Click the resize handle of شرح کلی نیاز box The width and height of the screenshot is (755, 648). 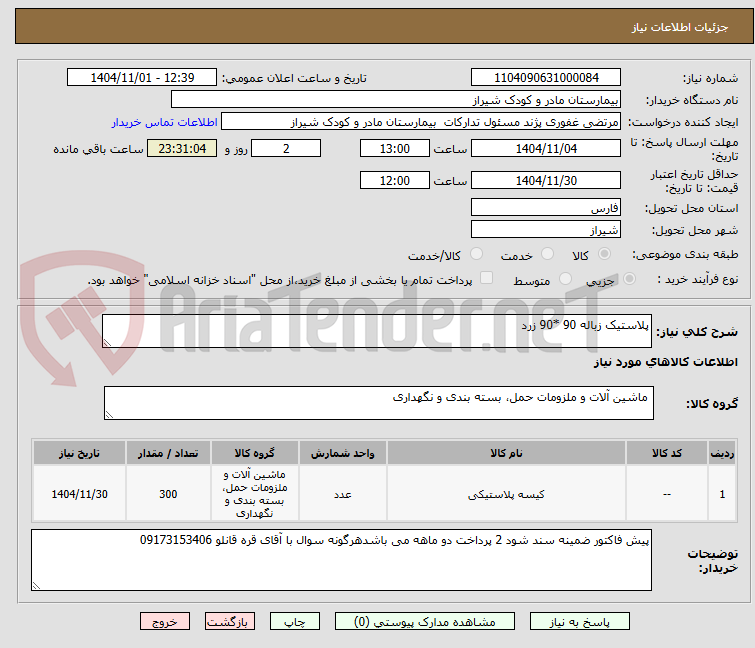point(107,343)
